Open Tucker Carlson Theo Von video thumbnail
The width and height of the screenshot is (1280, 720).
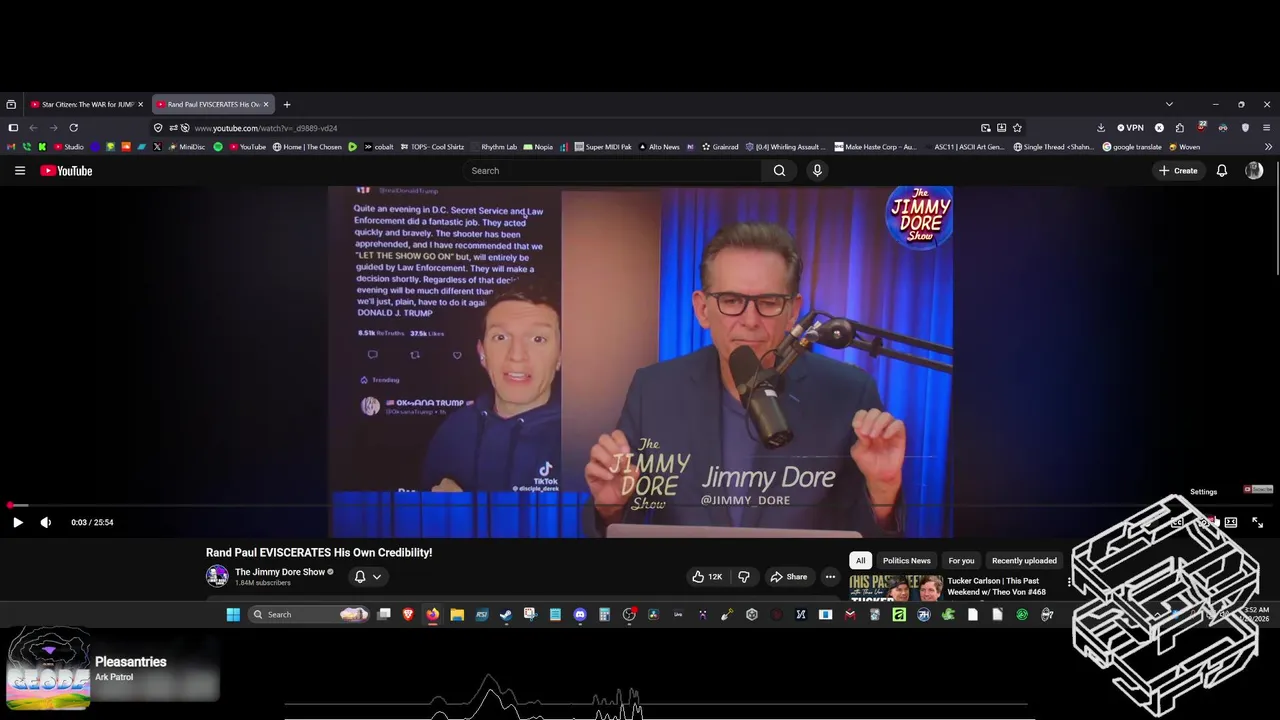coord(896,587)
